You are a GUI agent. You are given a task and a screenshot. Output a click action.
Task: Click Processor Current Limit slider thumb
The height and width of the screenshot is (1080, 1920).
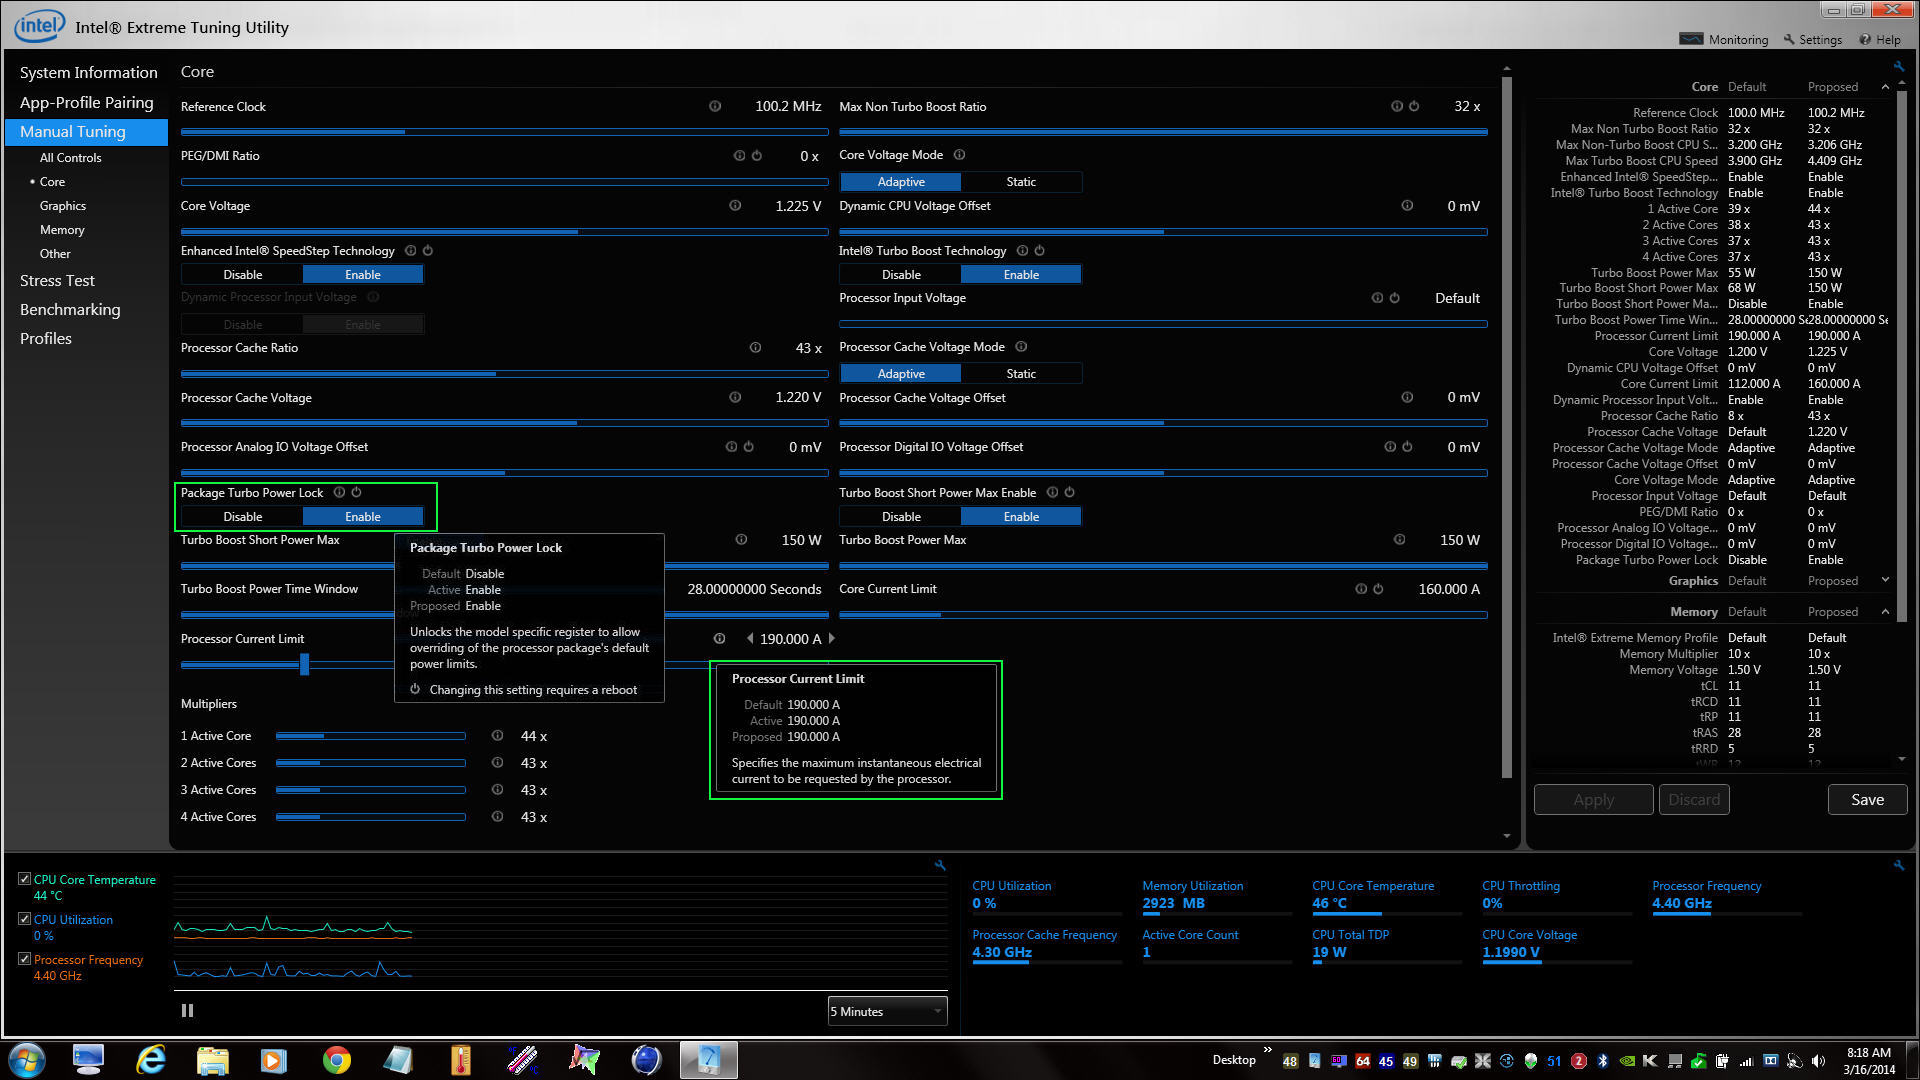304,664
